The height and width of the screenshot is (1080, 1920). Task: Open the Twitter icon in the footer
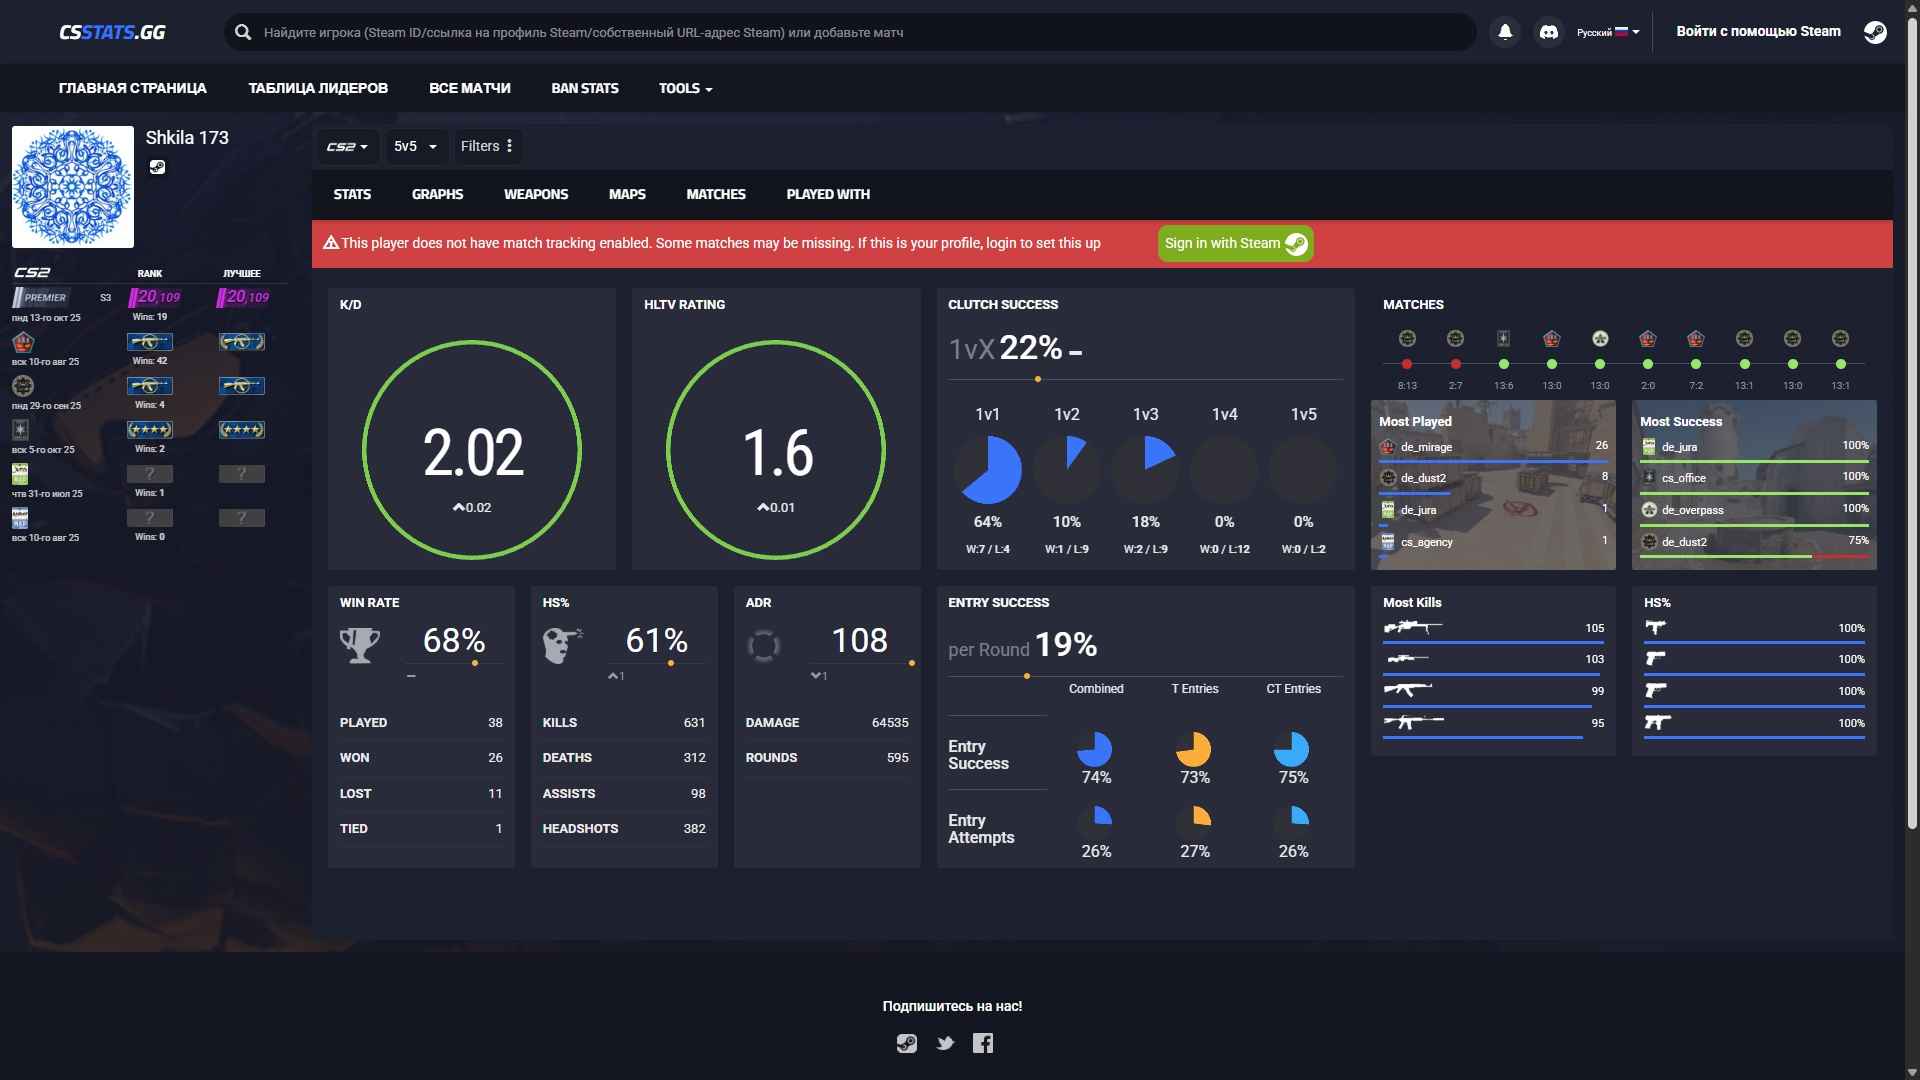(945, 1042)
